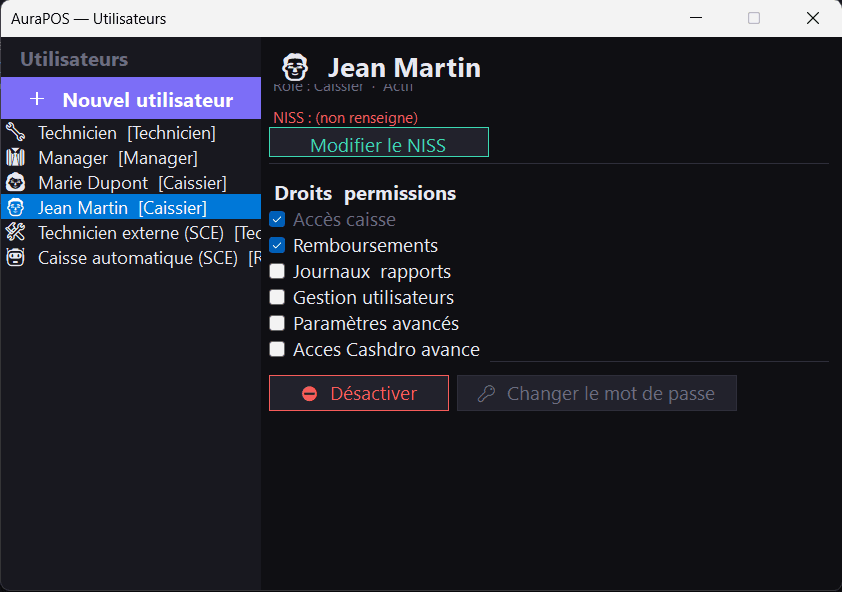842x592 pixels.
Task: Click Marie Dupont's avatar icon
Action: pos(16,182)
